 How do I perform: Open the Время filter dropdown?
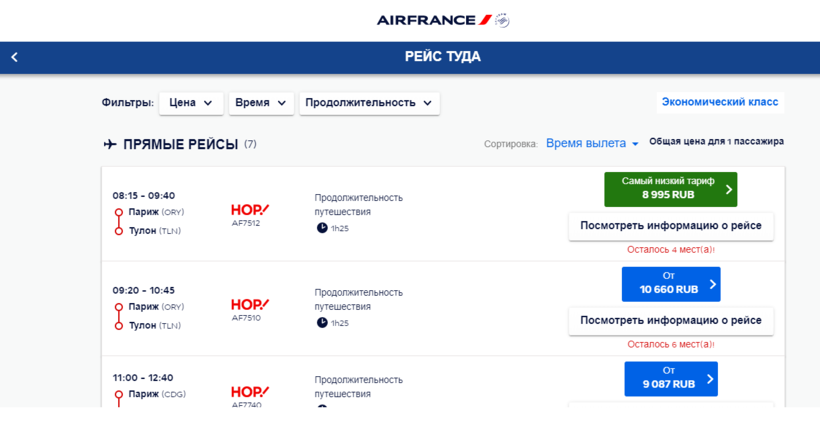point(260,103)
